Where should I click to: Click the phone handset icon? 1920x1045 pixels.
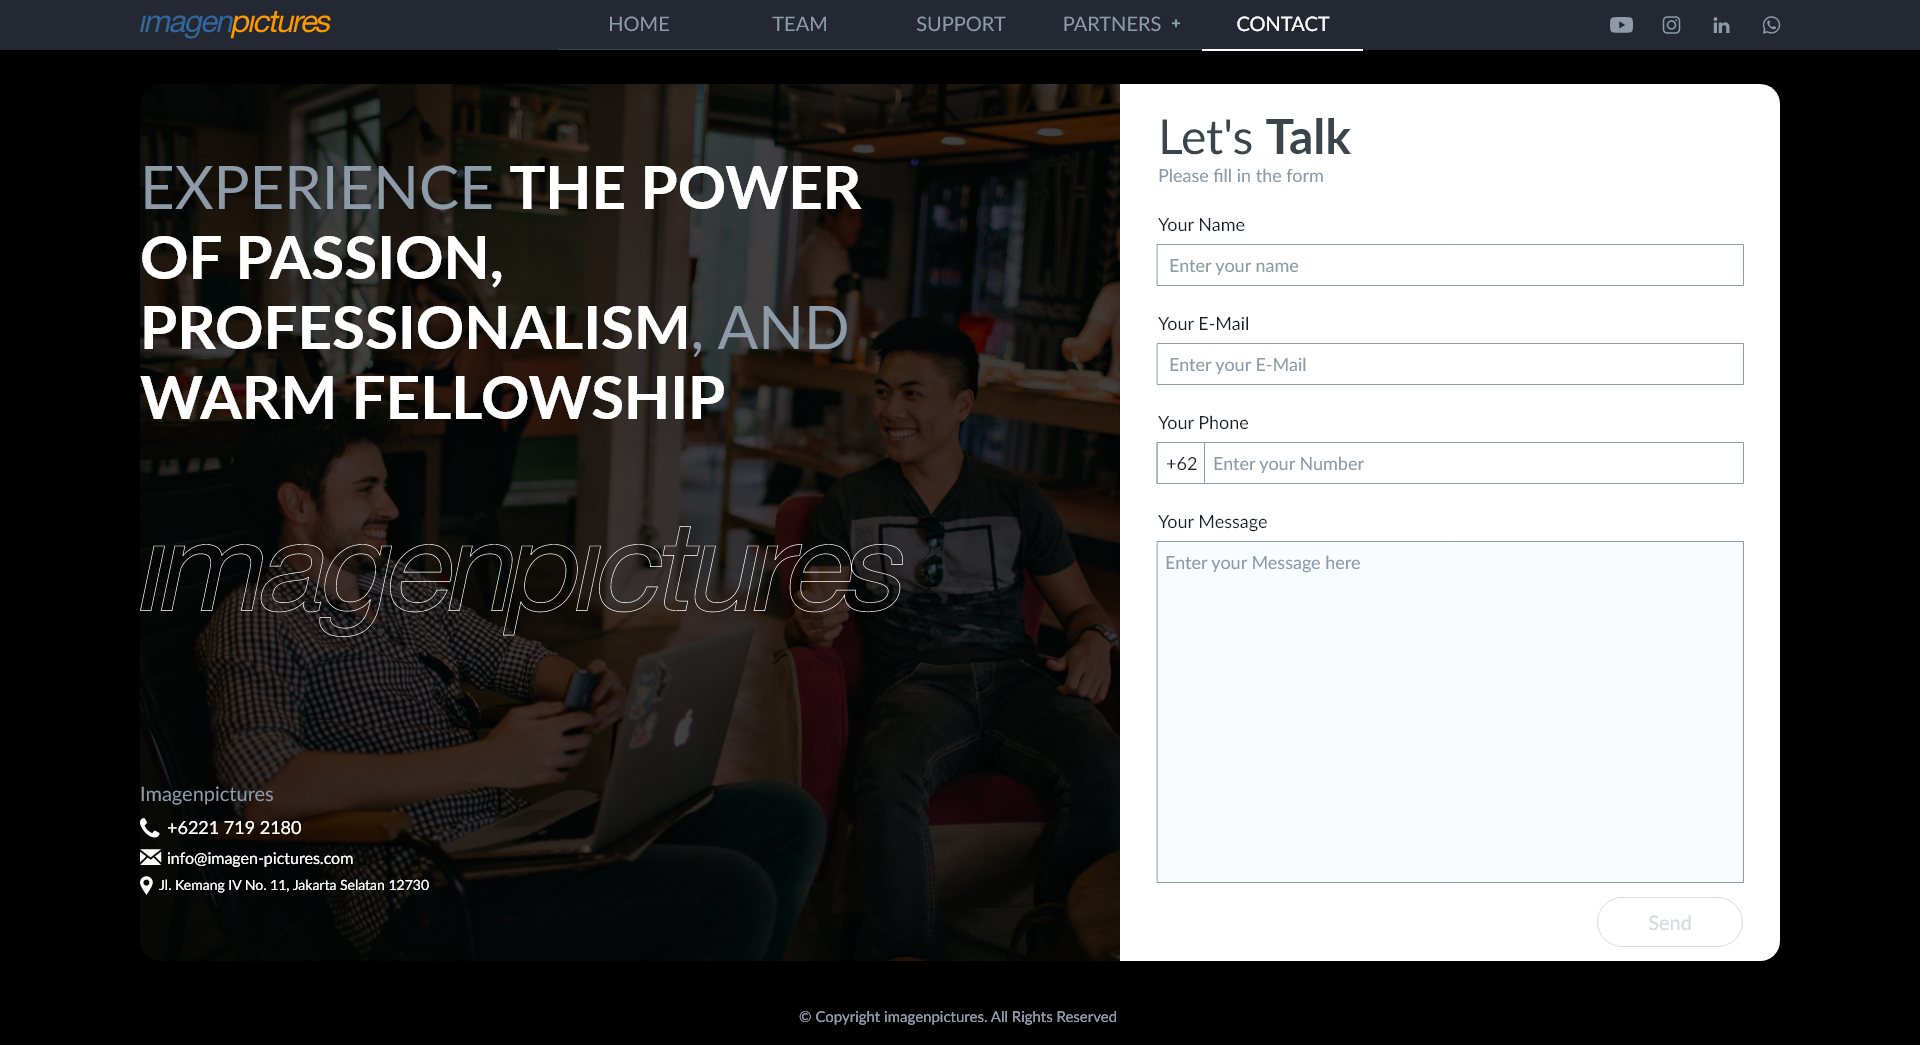click(149, 827)
